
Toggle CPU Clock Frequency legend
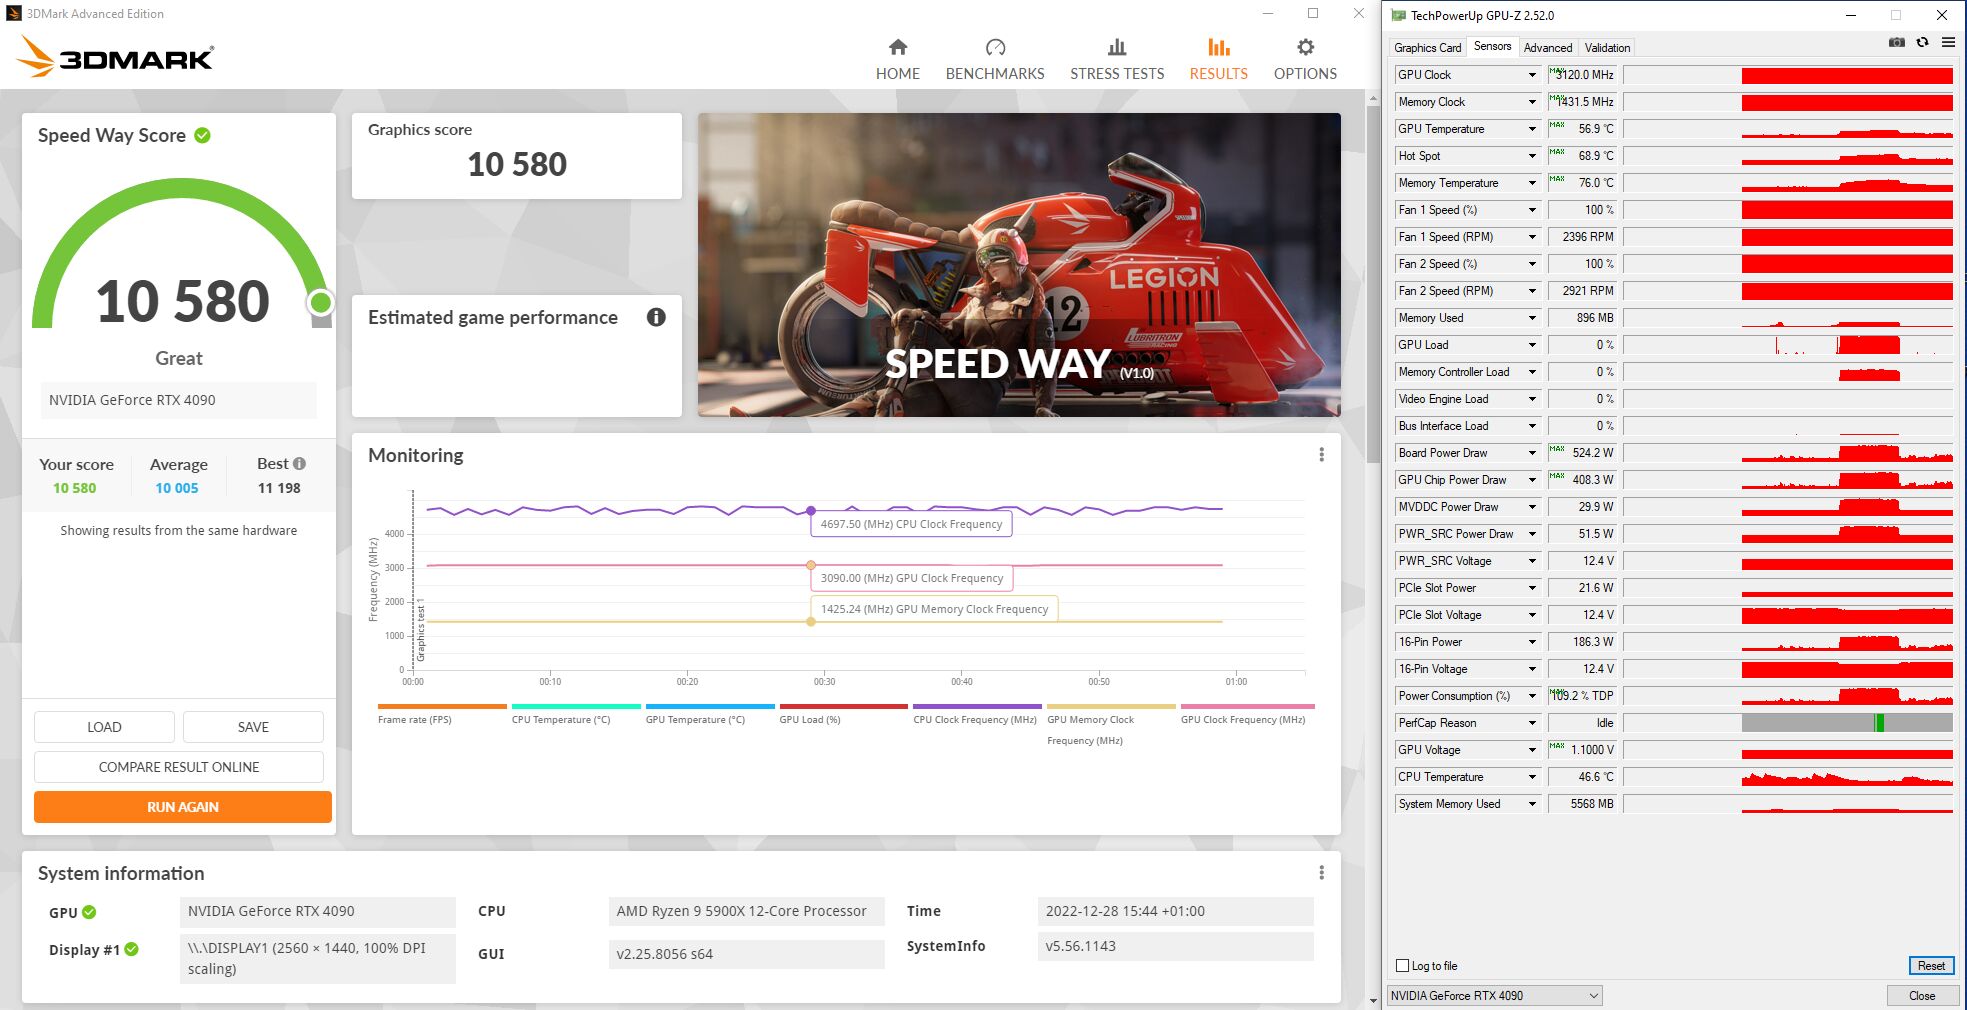(977, 713)
